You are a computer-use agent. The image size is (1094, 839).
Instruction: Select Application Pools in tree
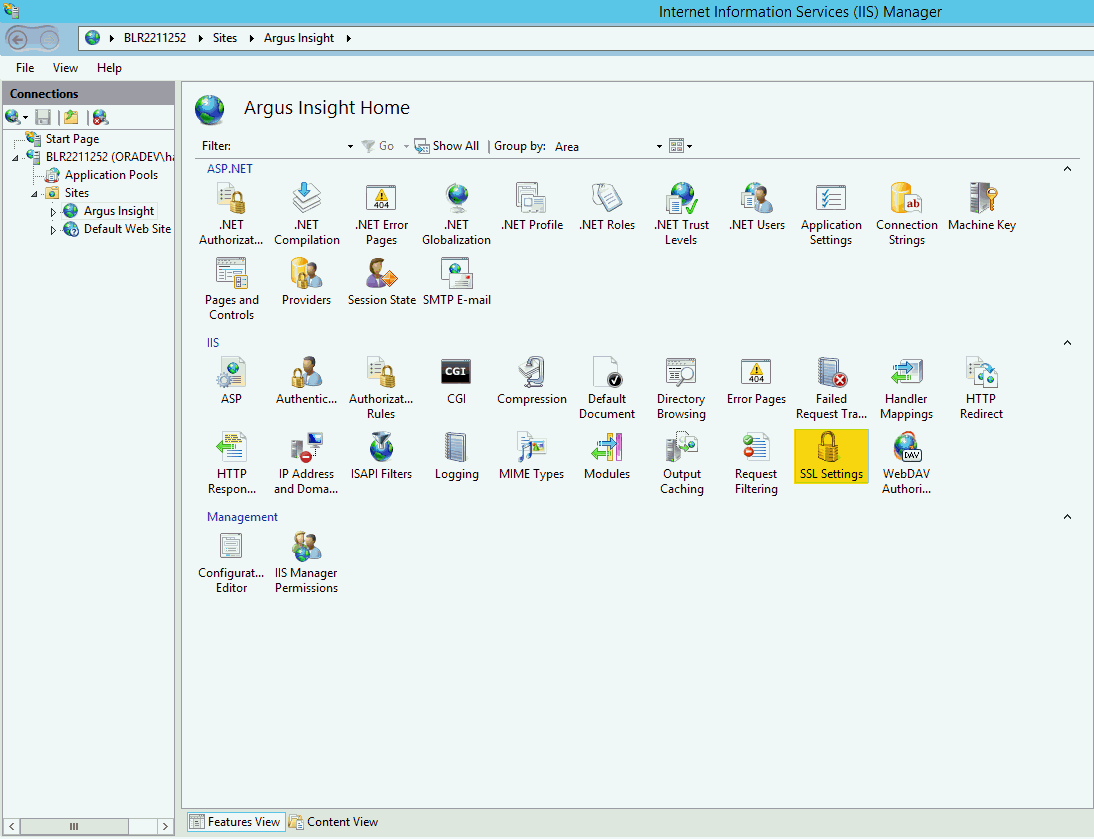pos(111,175)
